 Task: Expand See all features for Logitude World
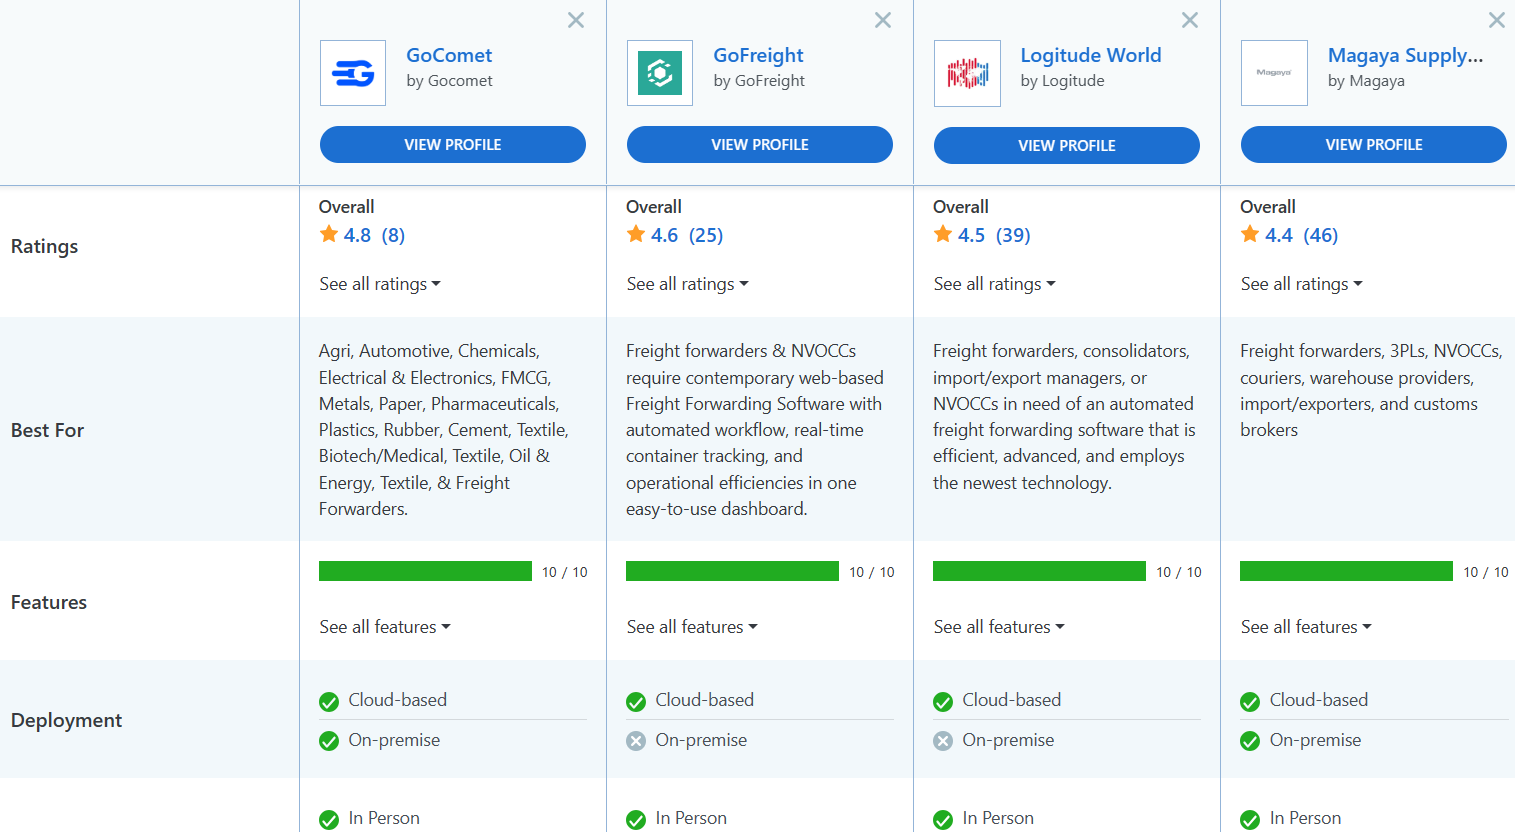999,627
